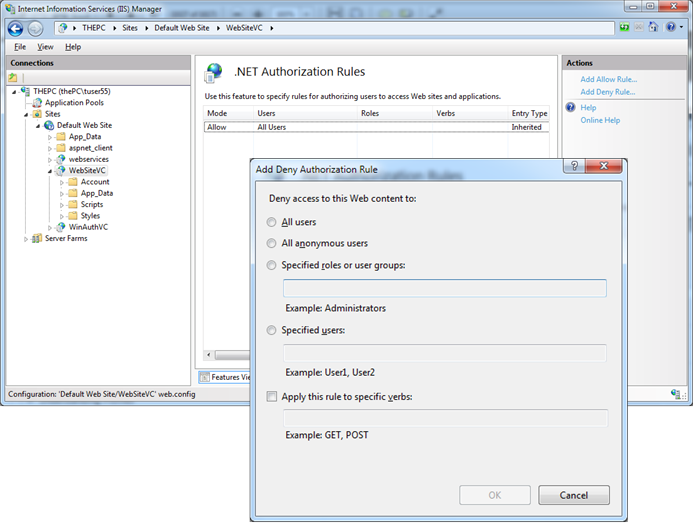
Task: Click the specific verbs text field
Action: (445, 418)
